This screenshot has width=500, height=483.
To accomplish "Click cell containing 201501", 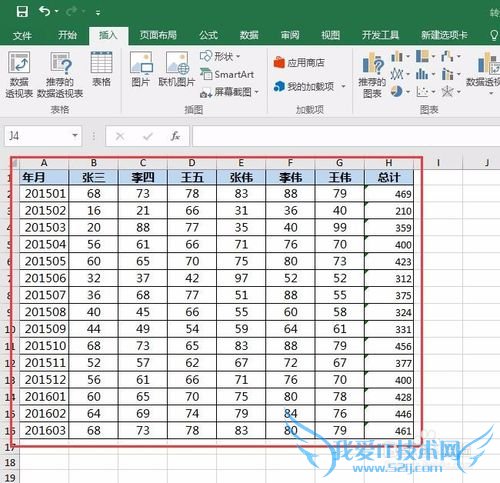I will [x=44, y=194].
